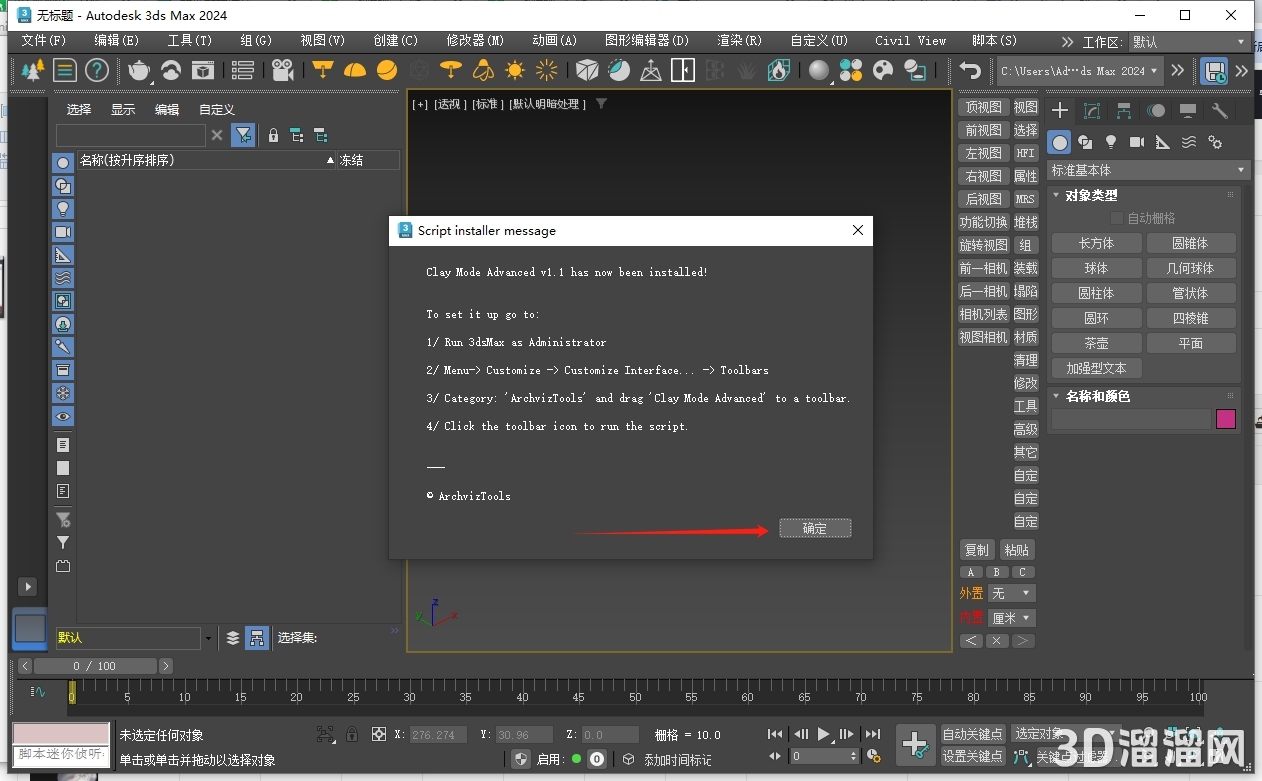Toggle the 自动关键点 button
Viewport: 1262px width, 781px height.
click(x=973, y=734)
